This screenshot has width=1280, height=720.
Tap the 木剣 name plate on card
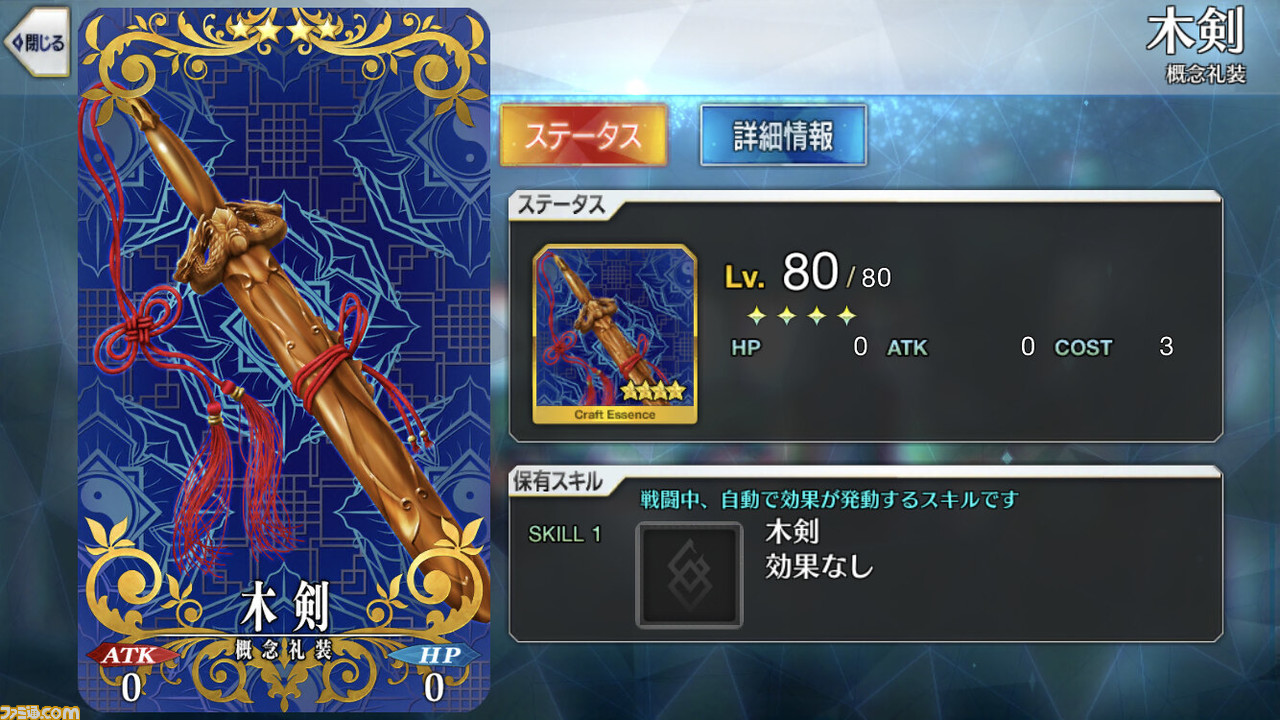(285, 605)
